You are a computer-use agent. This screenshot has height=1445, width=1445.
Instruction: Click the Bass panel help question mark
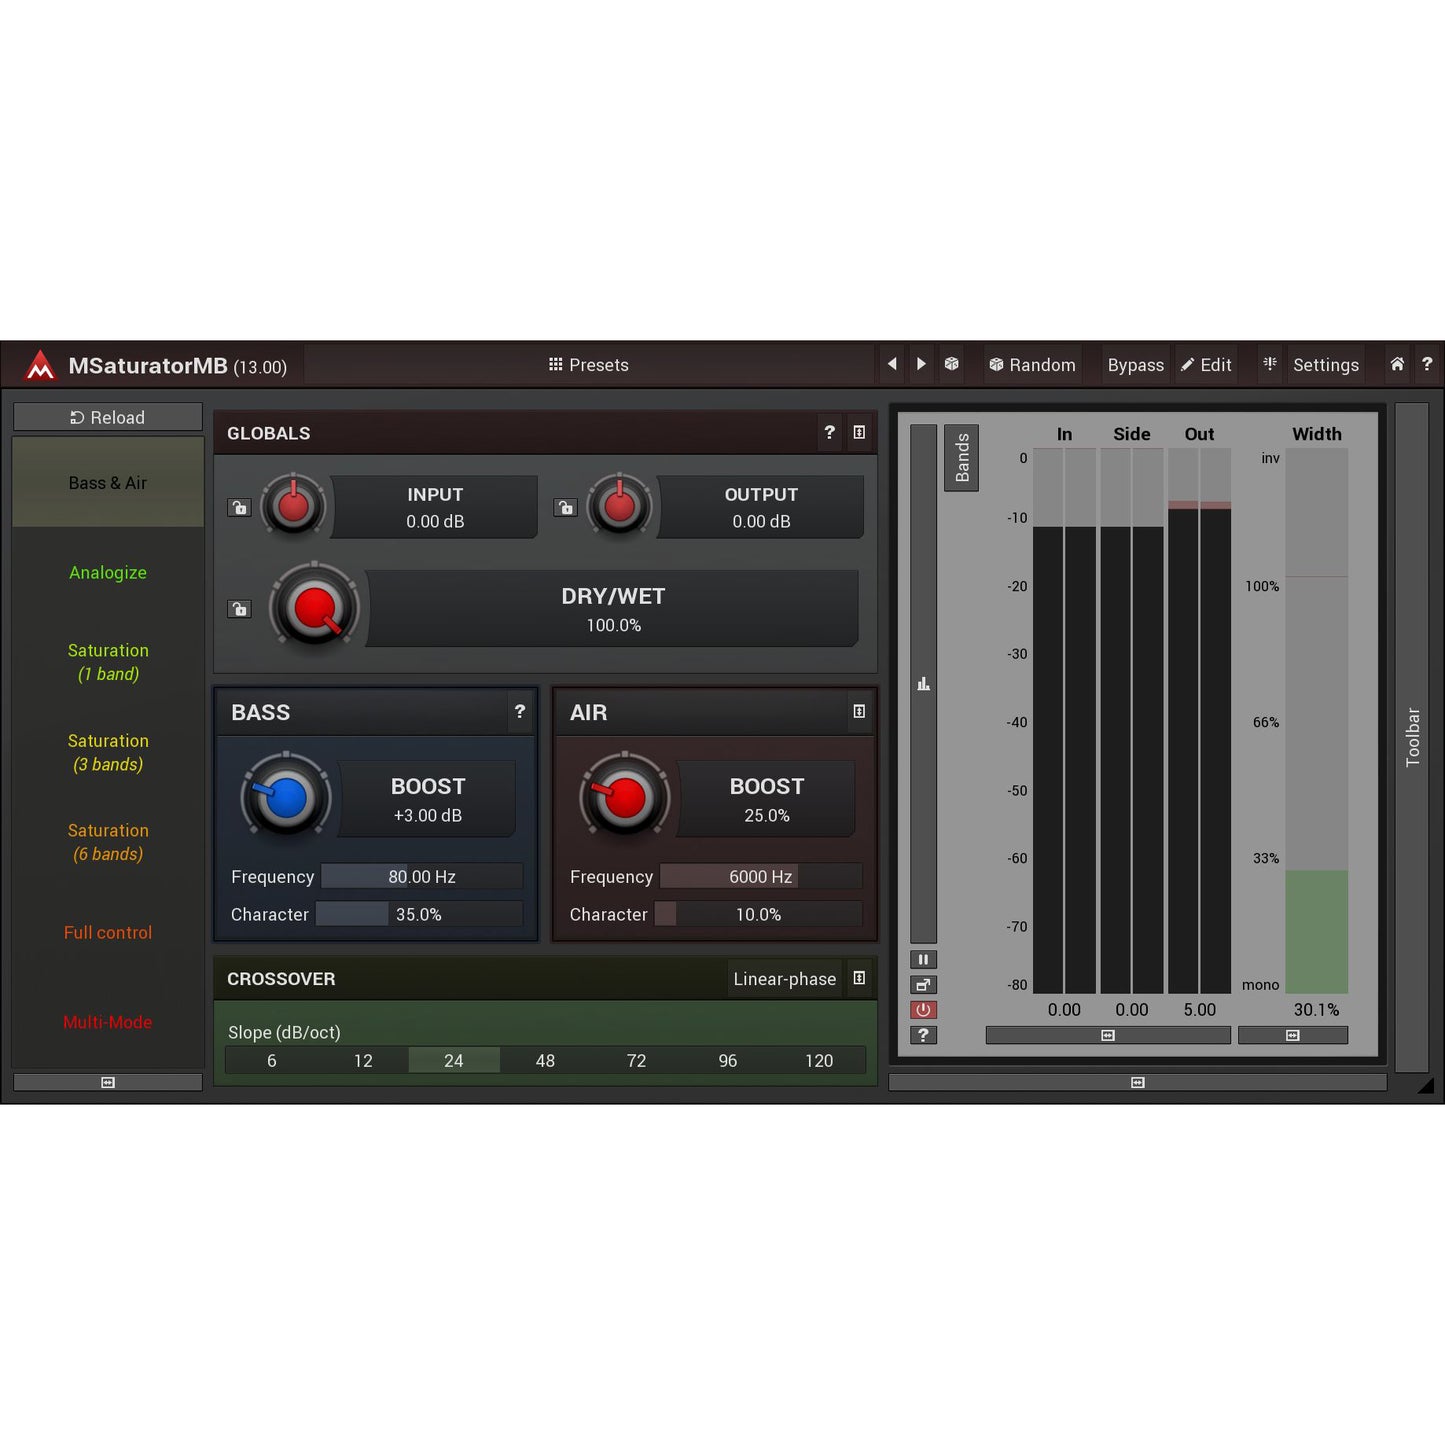520,712
